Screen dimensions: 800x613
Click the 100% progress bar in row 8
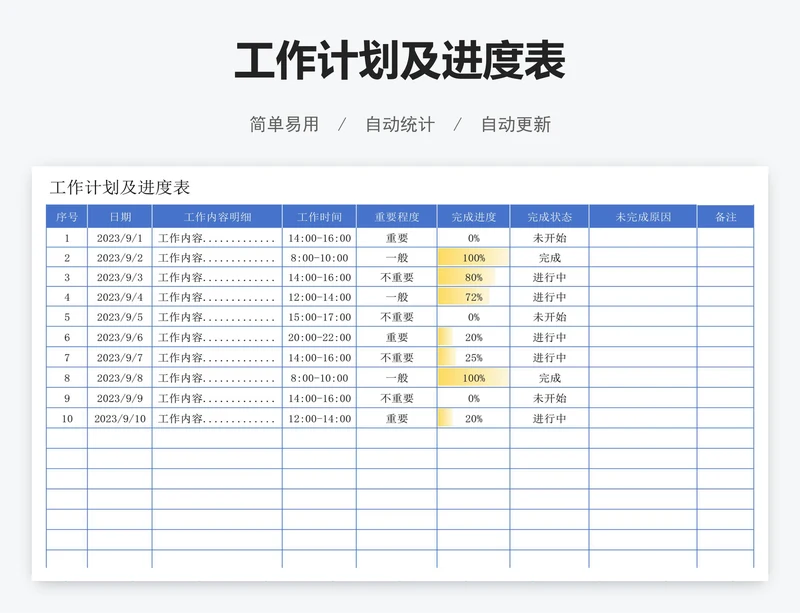(473, 378)
